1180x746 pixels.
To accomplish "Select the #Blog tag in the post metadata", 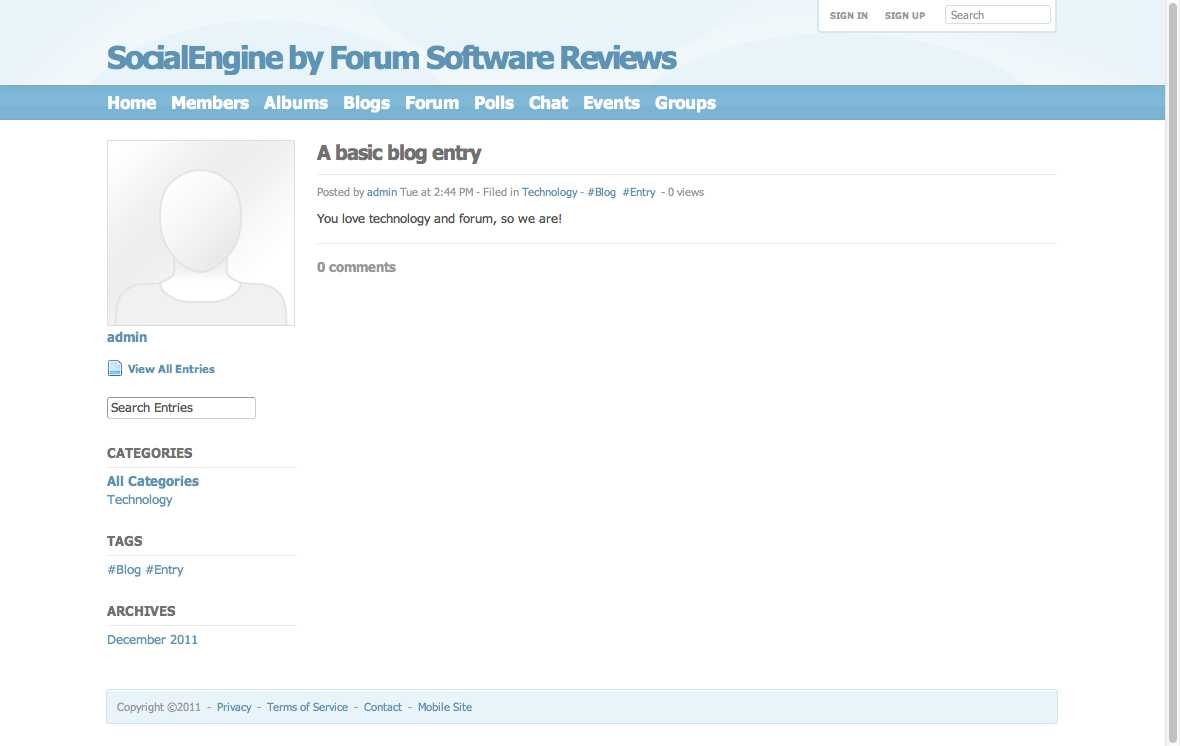I will click(x=601, y=192).
